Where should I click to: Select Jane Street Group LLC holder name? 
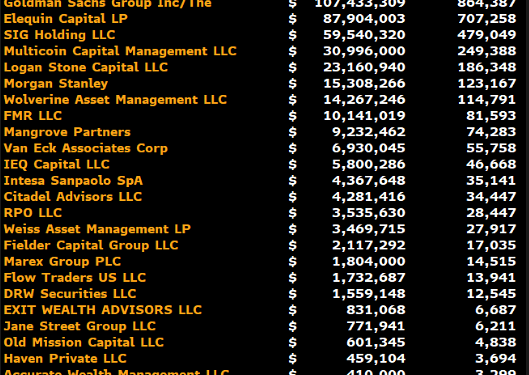[x=80, y=326]
